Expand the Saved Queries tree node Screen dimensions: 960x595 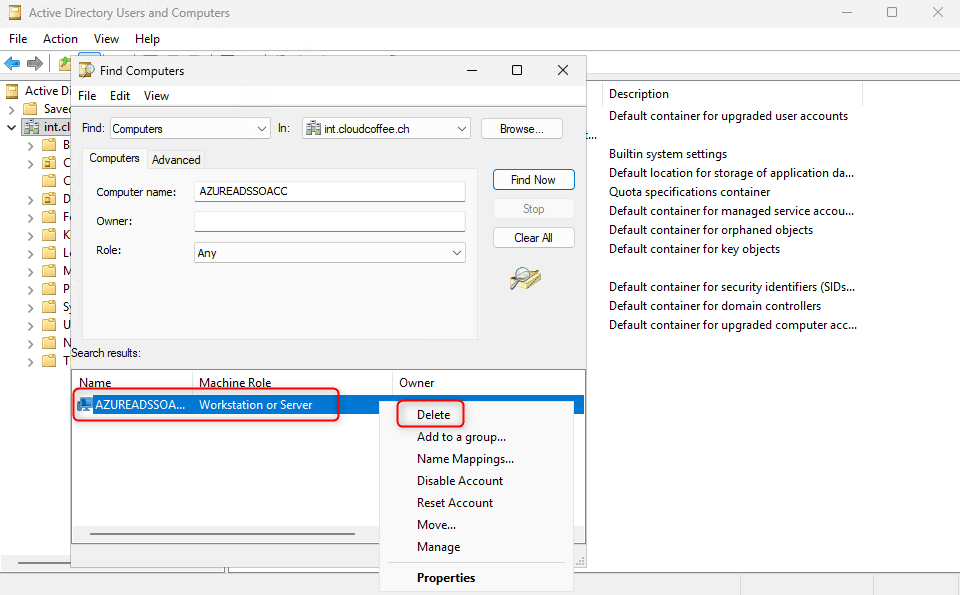click(x=11, y=109)
